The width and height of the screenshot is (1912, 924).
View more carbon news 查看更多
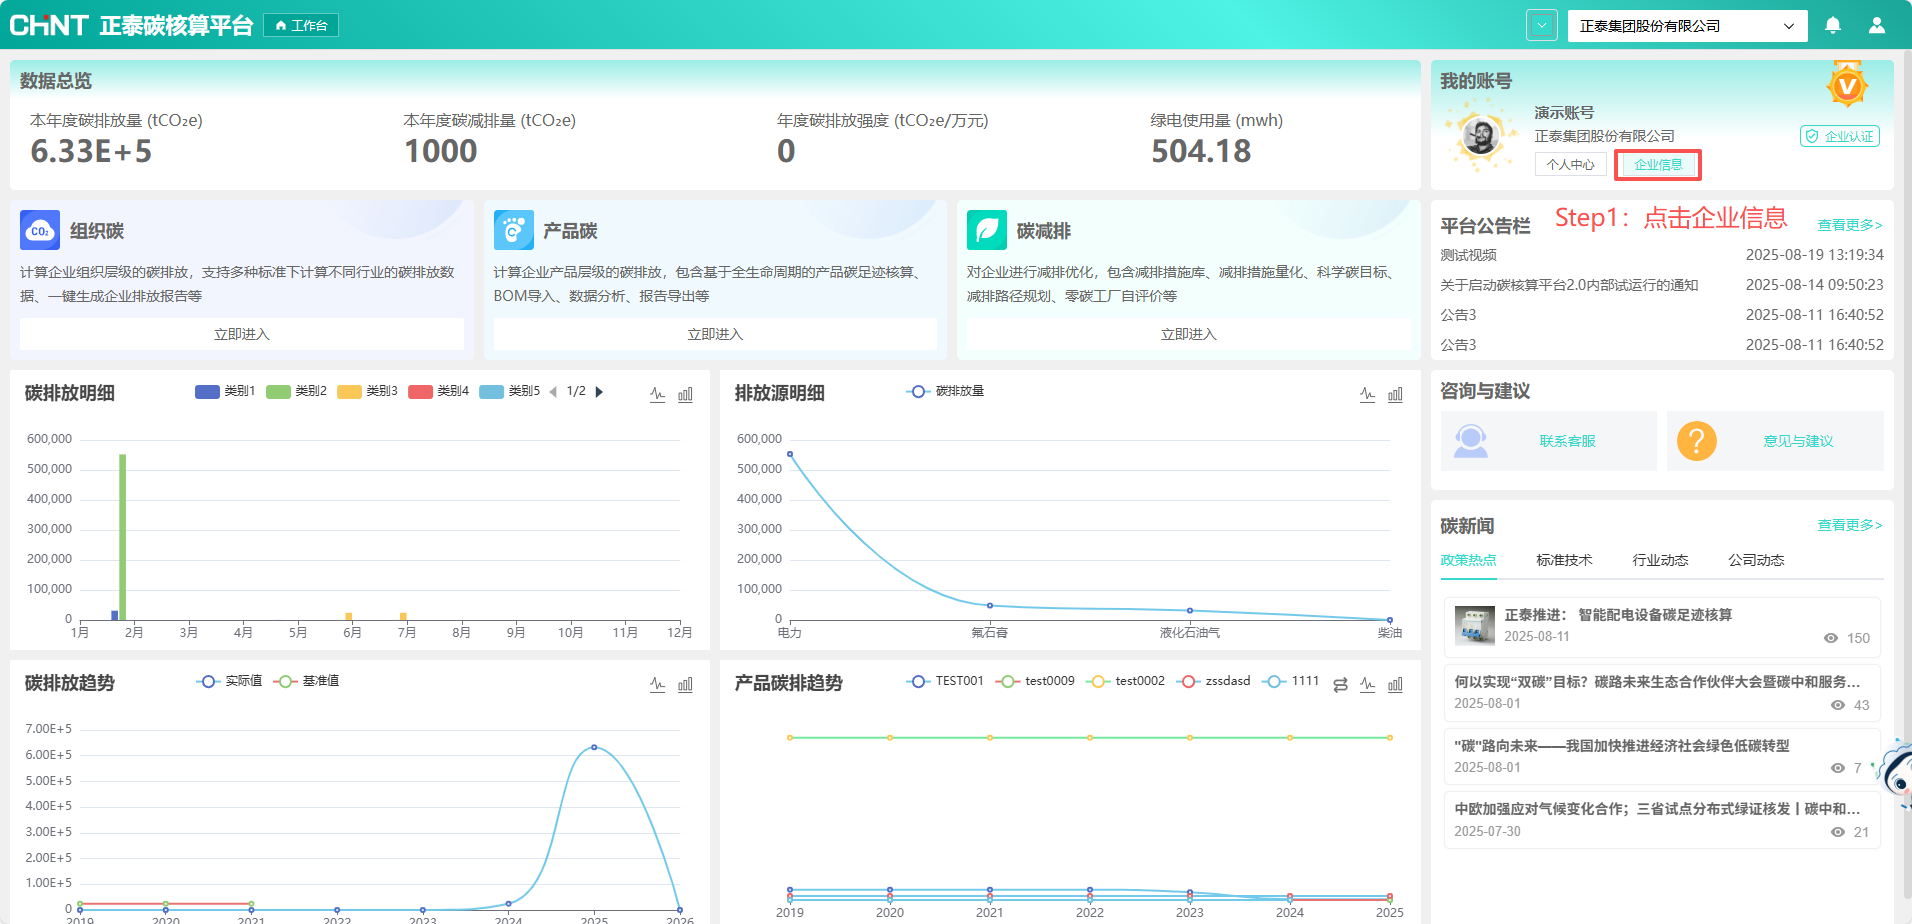[x=1850, y=525]
